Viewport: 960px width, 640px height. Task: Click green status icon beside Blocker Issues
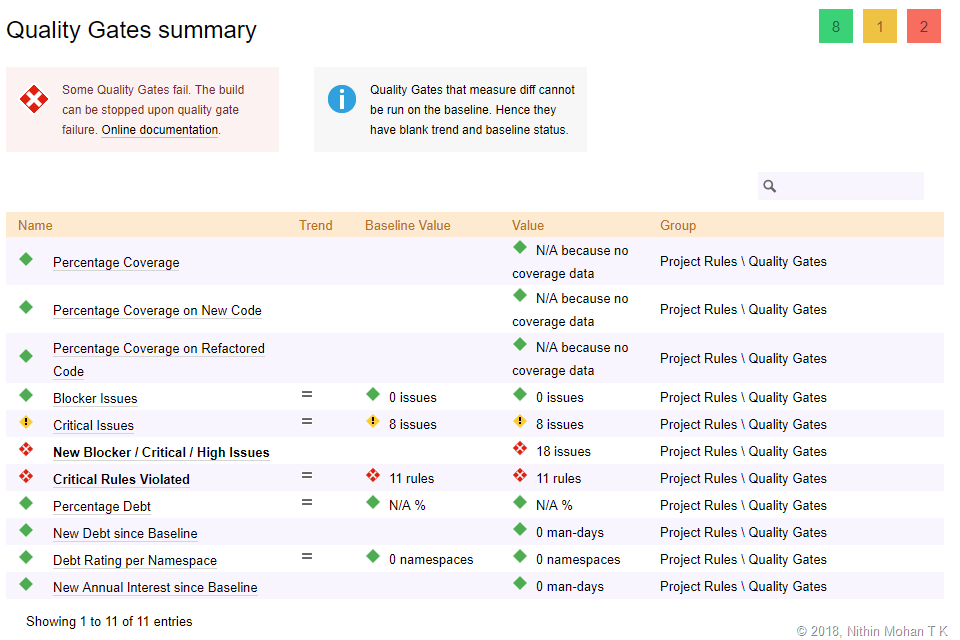pyautogui.click(x=26, y=396)
